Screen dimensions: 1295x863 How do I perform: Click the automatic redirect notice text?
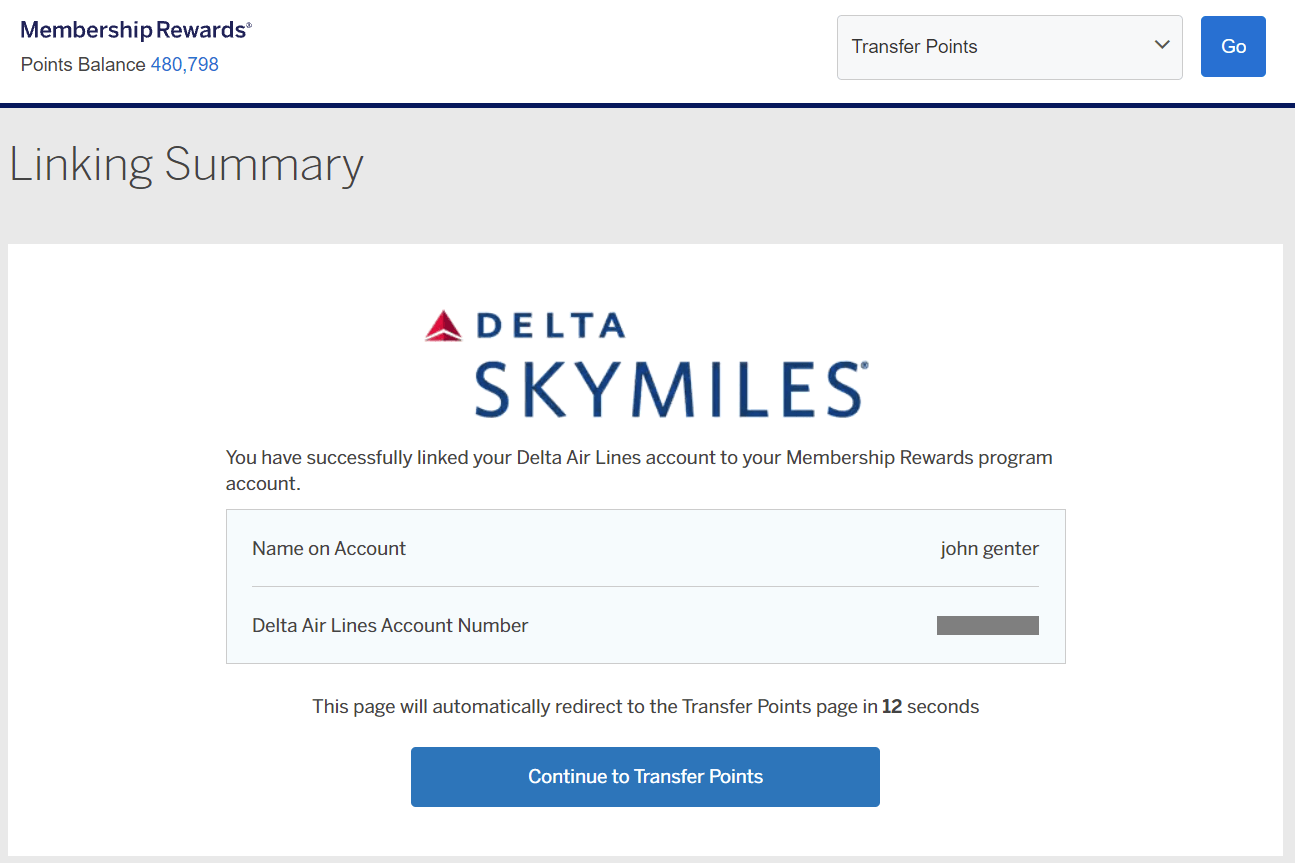(595, 707)
